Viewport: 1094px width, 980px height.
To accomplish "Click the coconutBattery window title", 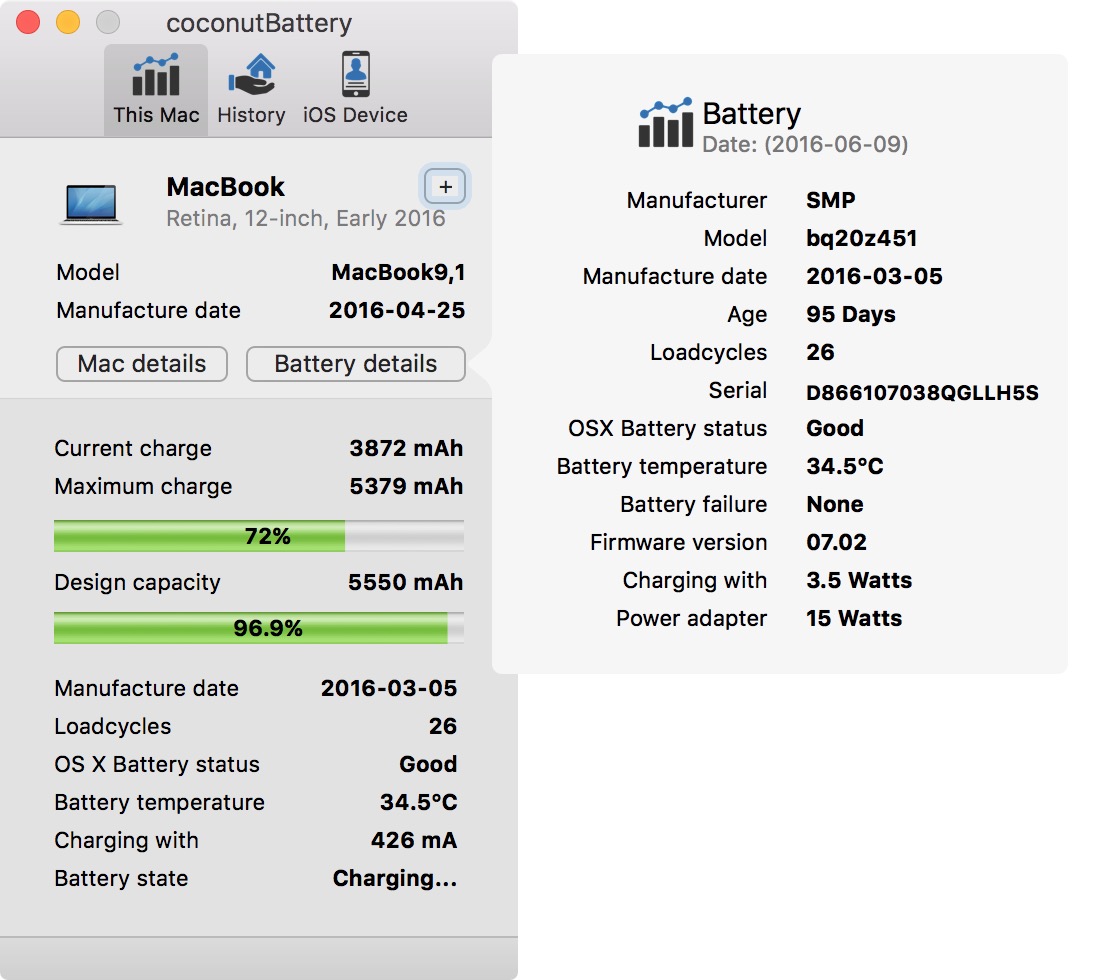I will point(259,23).
